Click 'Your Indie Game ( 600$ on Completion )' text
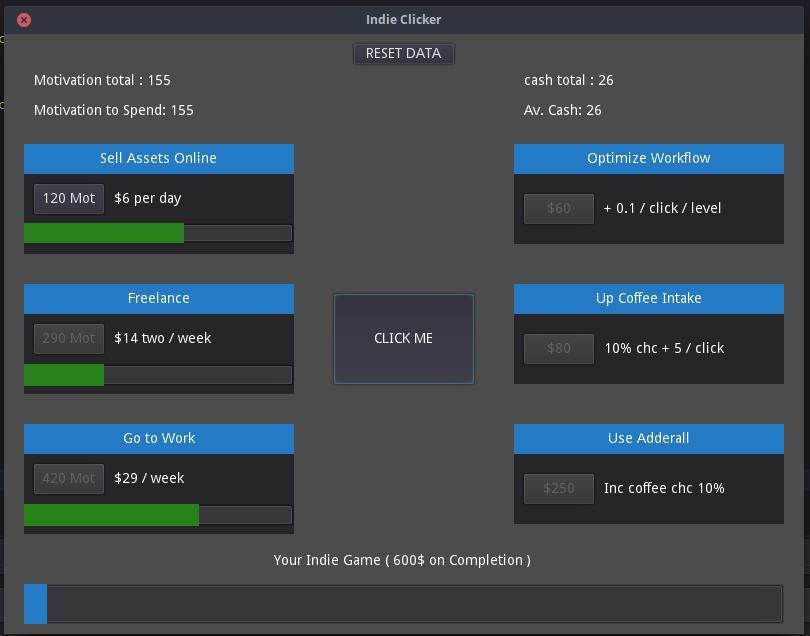Viewport: 810px width, 636px height. pos(402,561)
